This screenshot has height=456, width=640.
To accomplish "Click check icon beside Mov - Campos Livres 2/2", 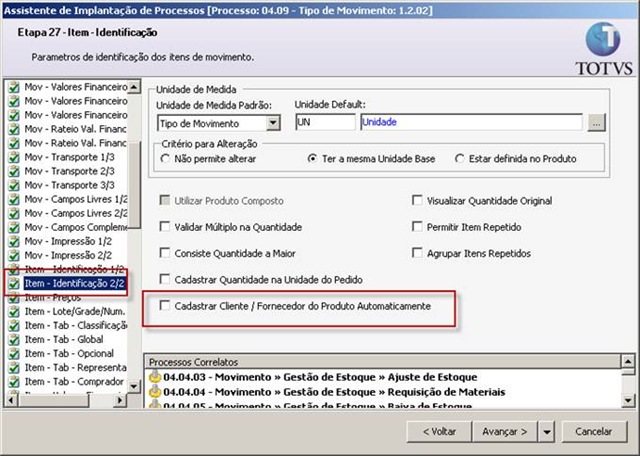I will pyautogui.click(x=14, y=214).
